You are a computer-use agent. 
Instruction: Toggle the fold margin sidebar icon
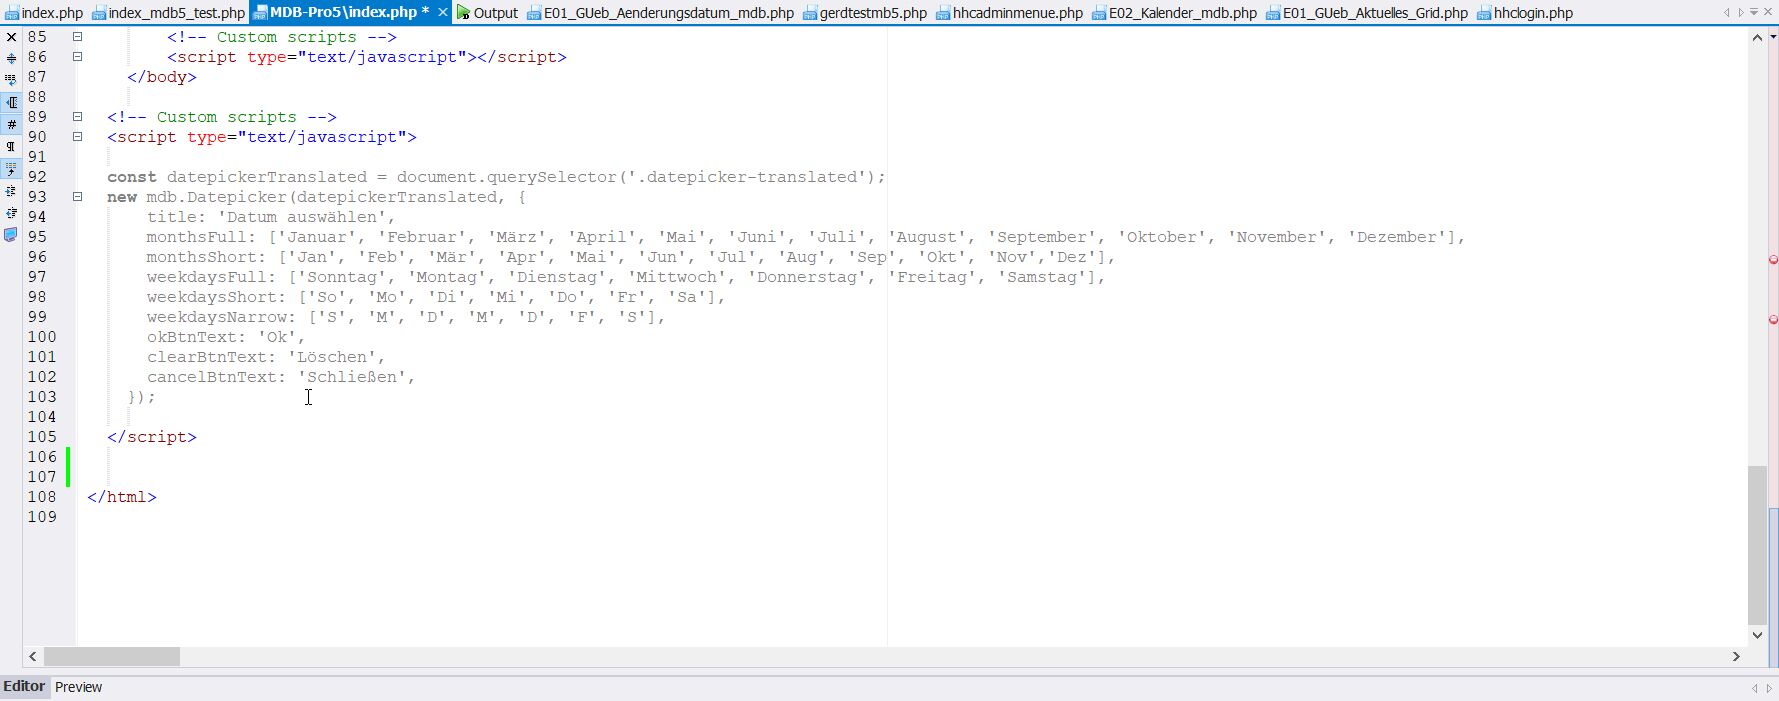(11, 102)
